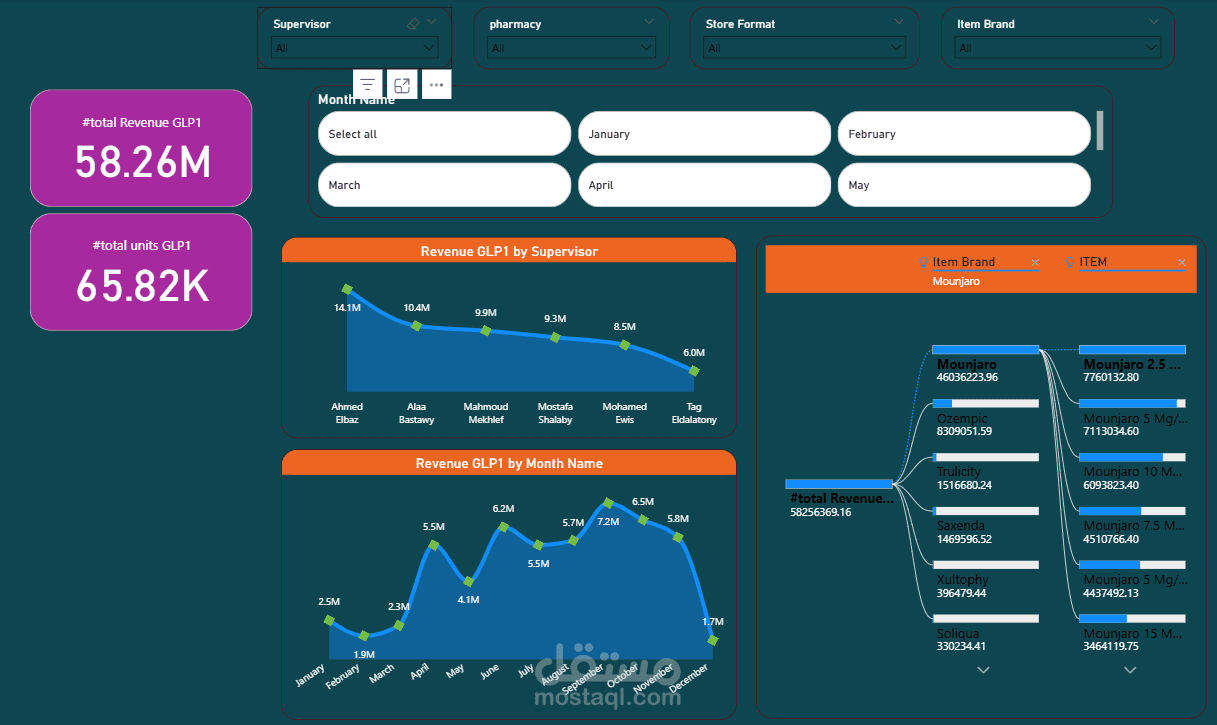
Task: Show more items via chevron under Mounjaro 15
Action: point(1130,670)
